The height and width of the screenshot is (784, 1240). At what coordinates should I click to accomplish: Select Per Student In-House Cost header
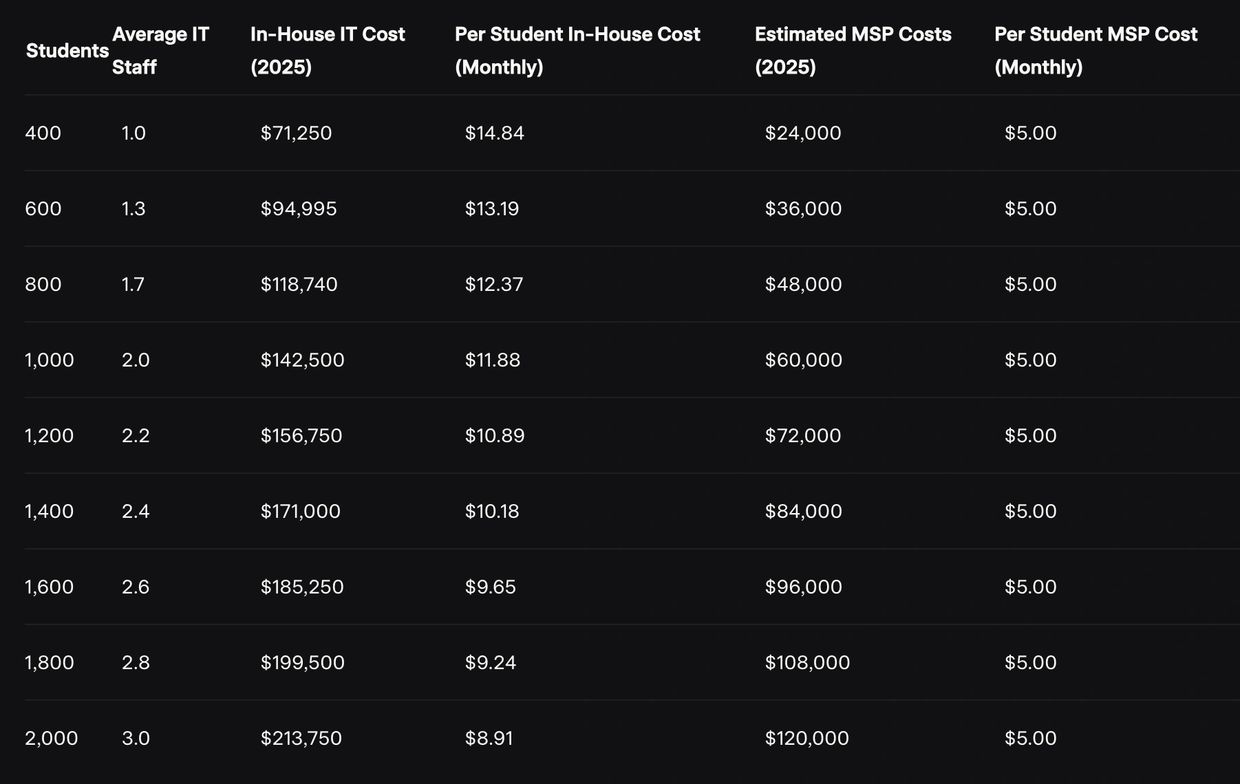click(577, 50)
